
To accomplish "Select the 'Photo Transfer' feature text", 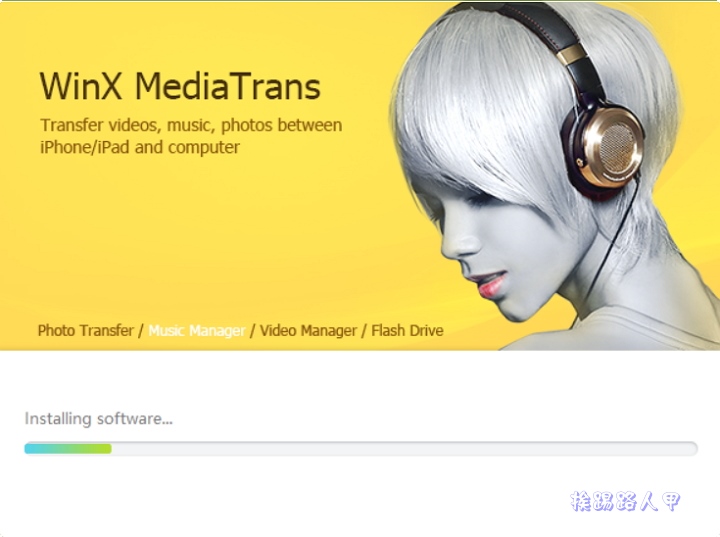I will click(85, 330).
